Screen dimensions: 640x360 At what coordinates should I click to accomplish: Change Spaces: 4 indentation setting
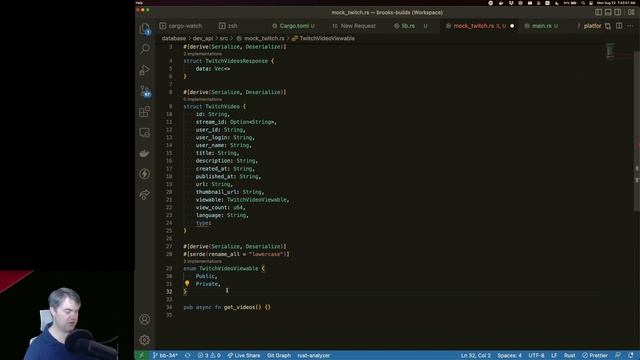(509, 356)
